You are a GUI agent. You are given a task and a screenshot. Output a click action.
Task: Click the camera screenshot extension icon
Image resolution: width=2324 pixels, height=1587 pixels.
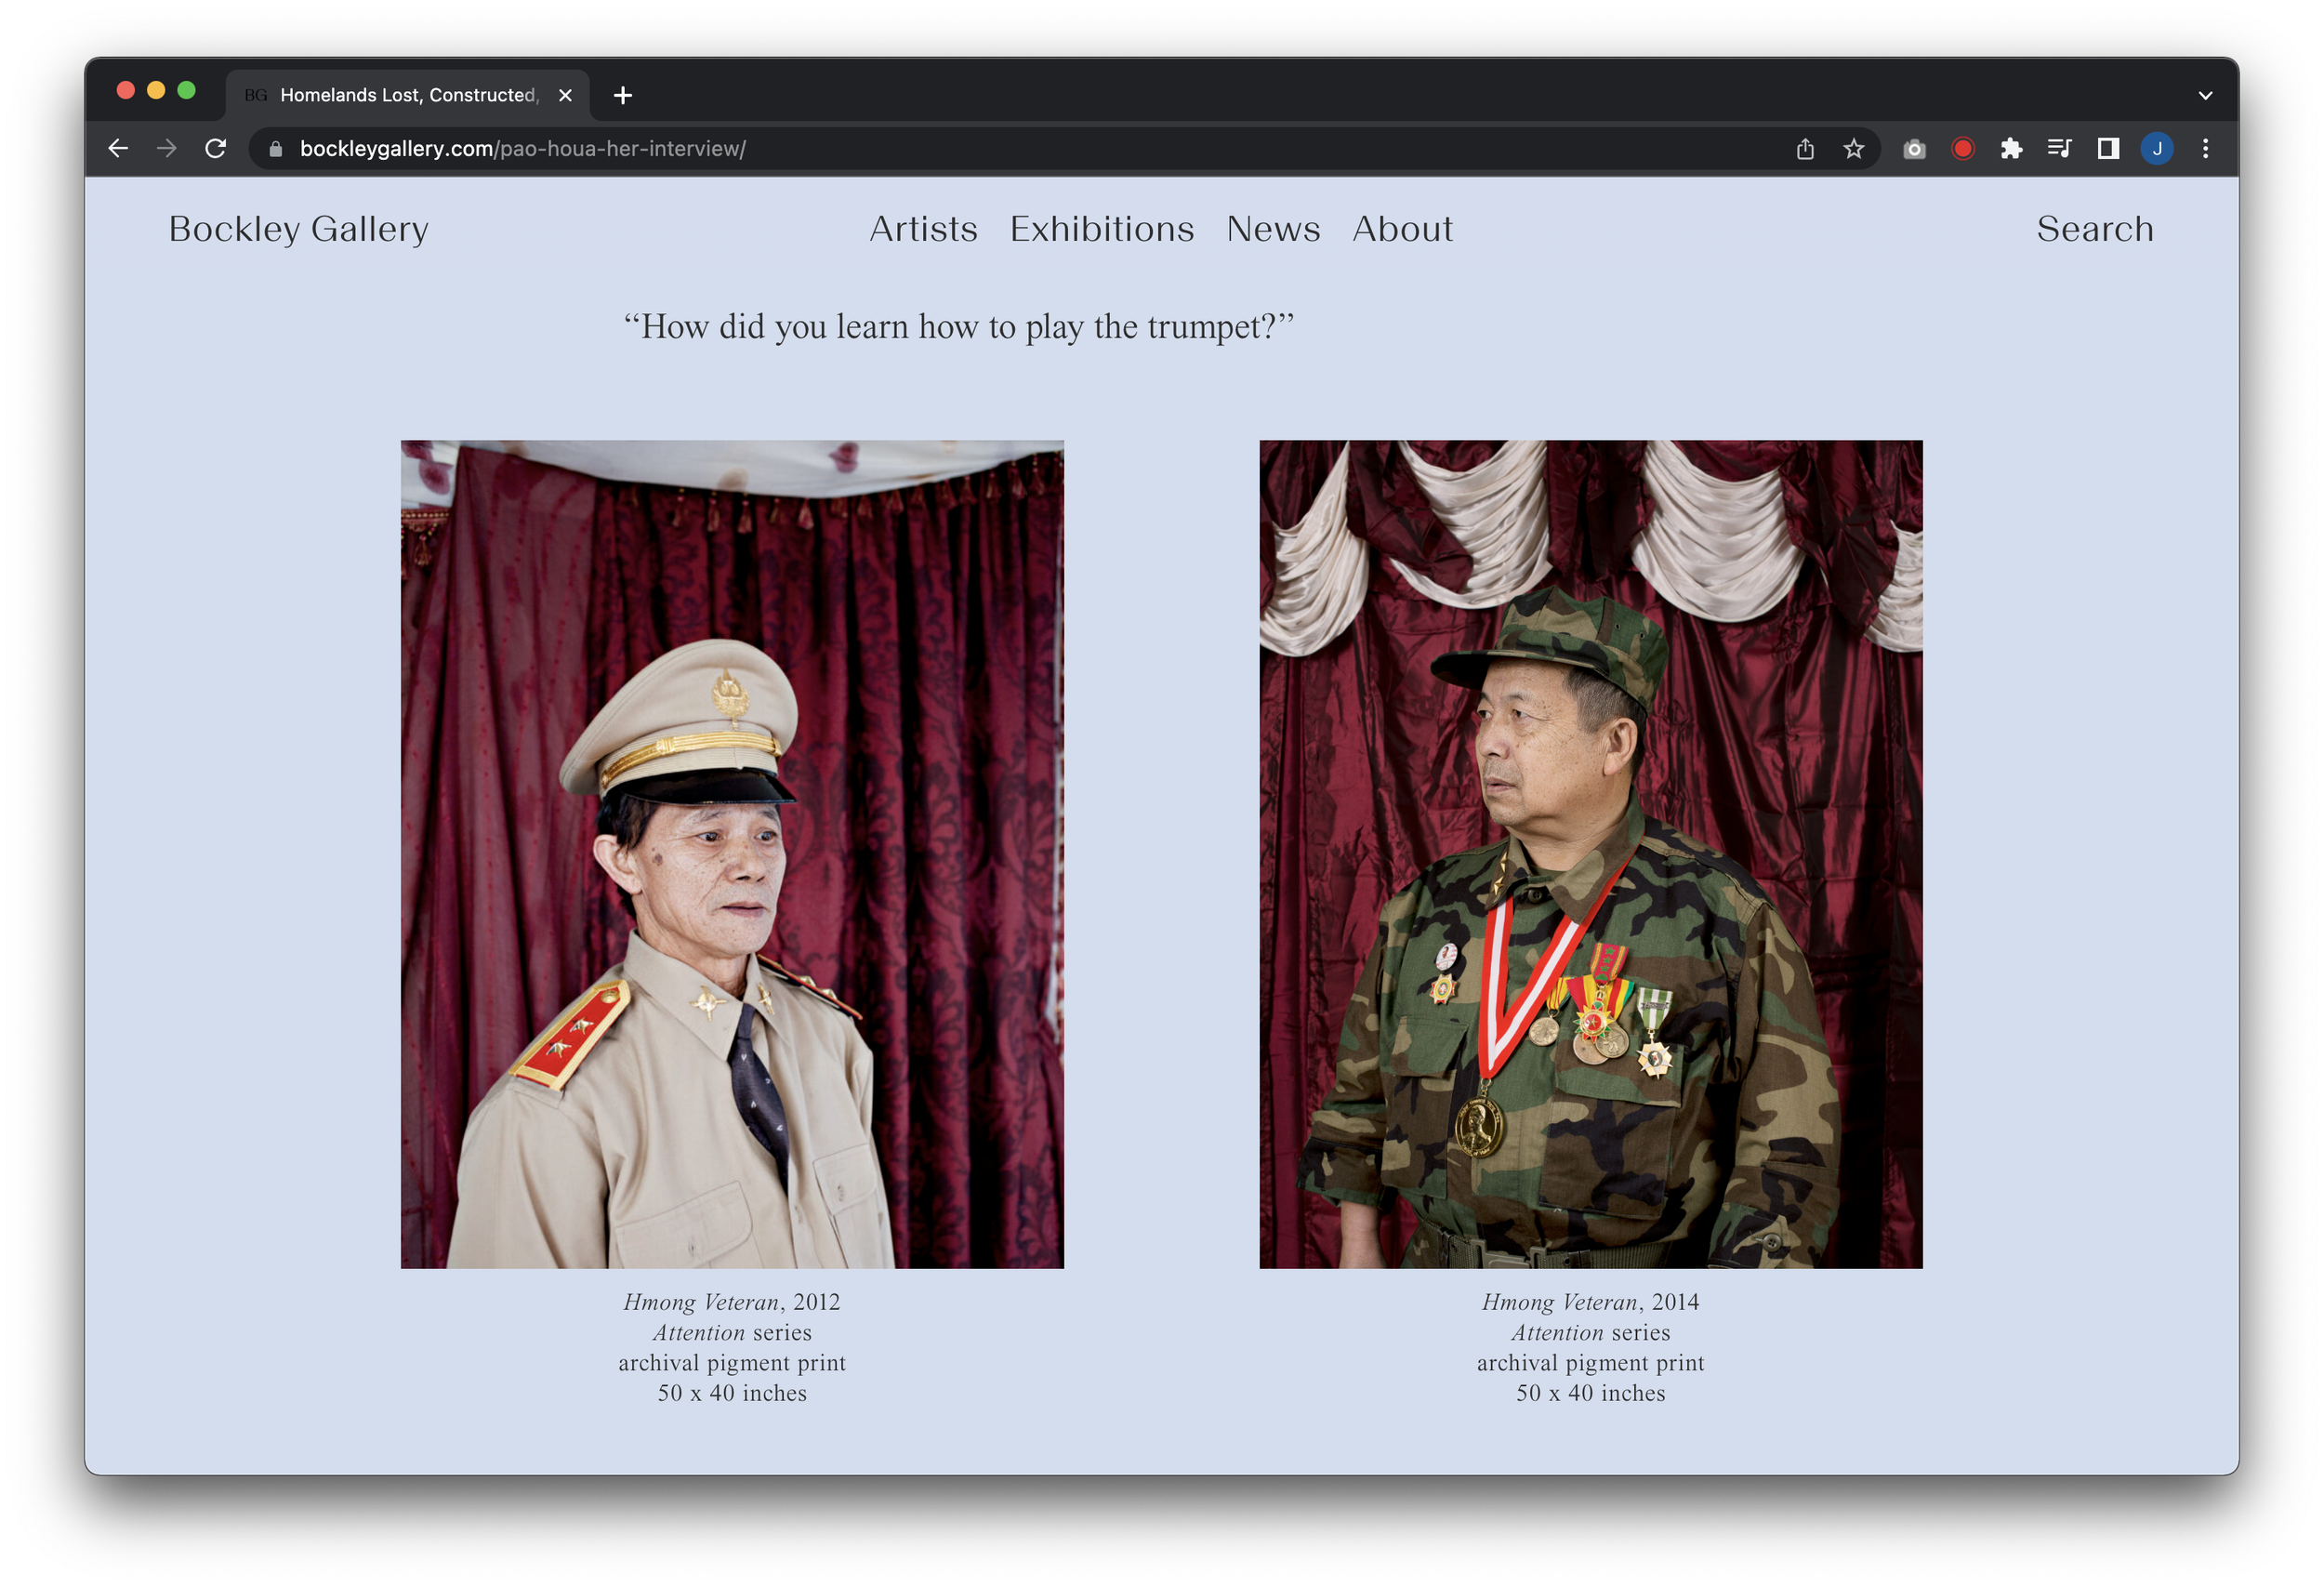(x=1914, y=149)
